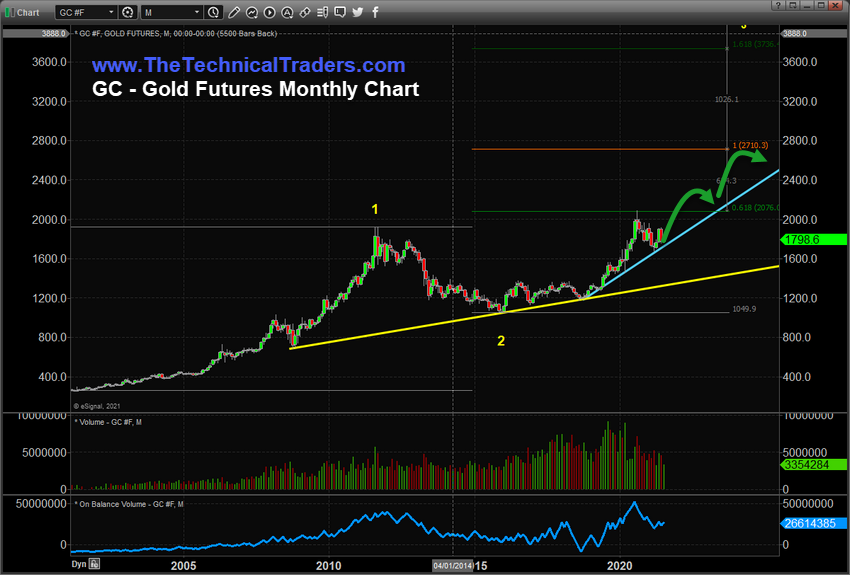Click the 2800.0 label on right price axis

point(800,140)
